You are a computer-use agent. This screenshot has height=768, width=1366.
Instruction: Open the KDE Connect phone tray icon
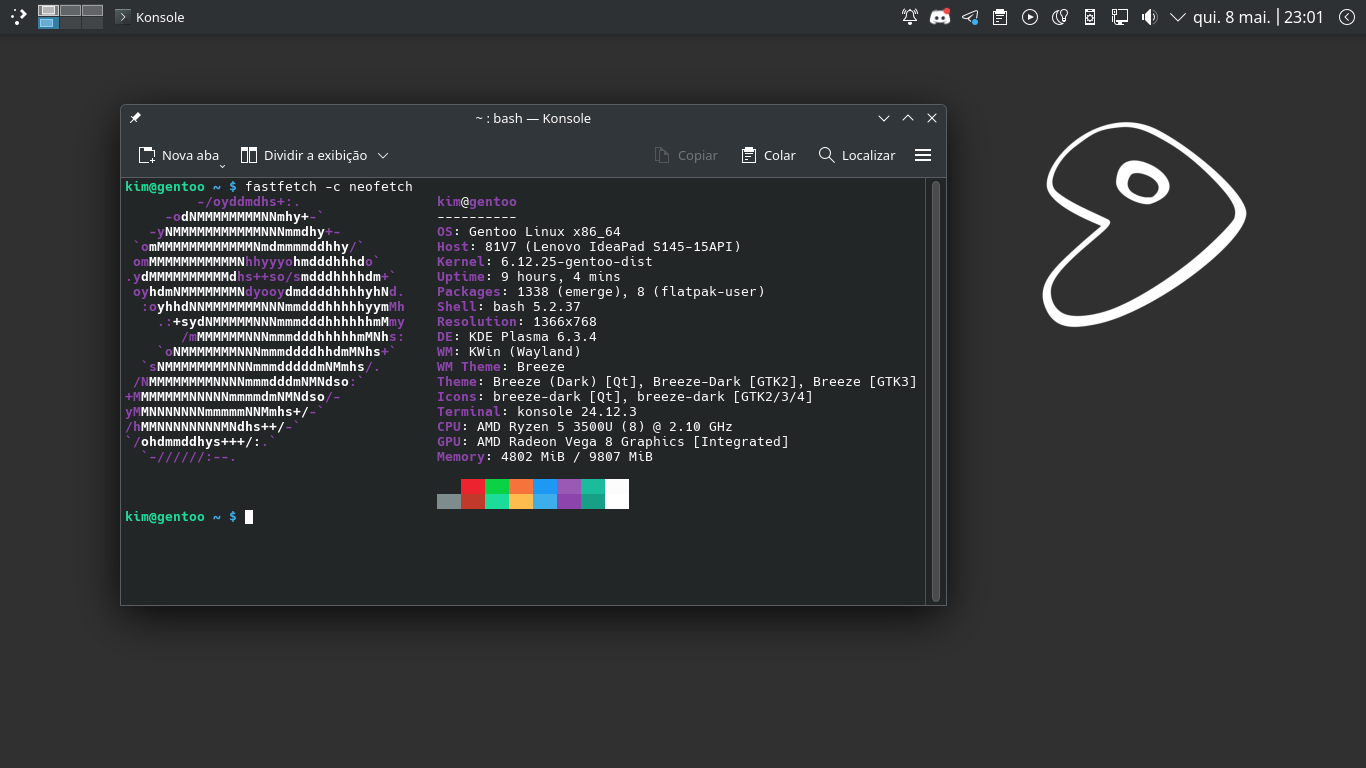click(1090, 17)
